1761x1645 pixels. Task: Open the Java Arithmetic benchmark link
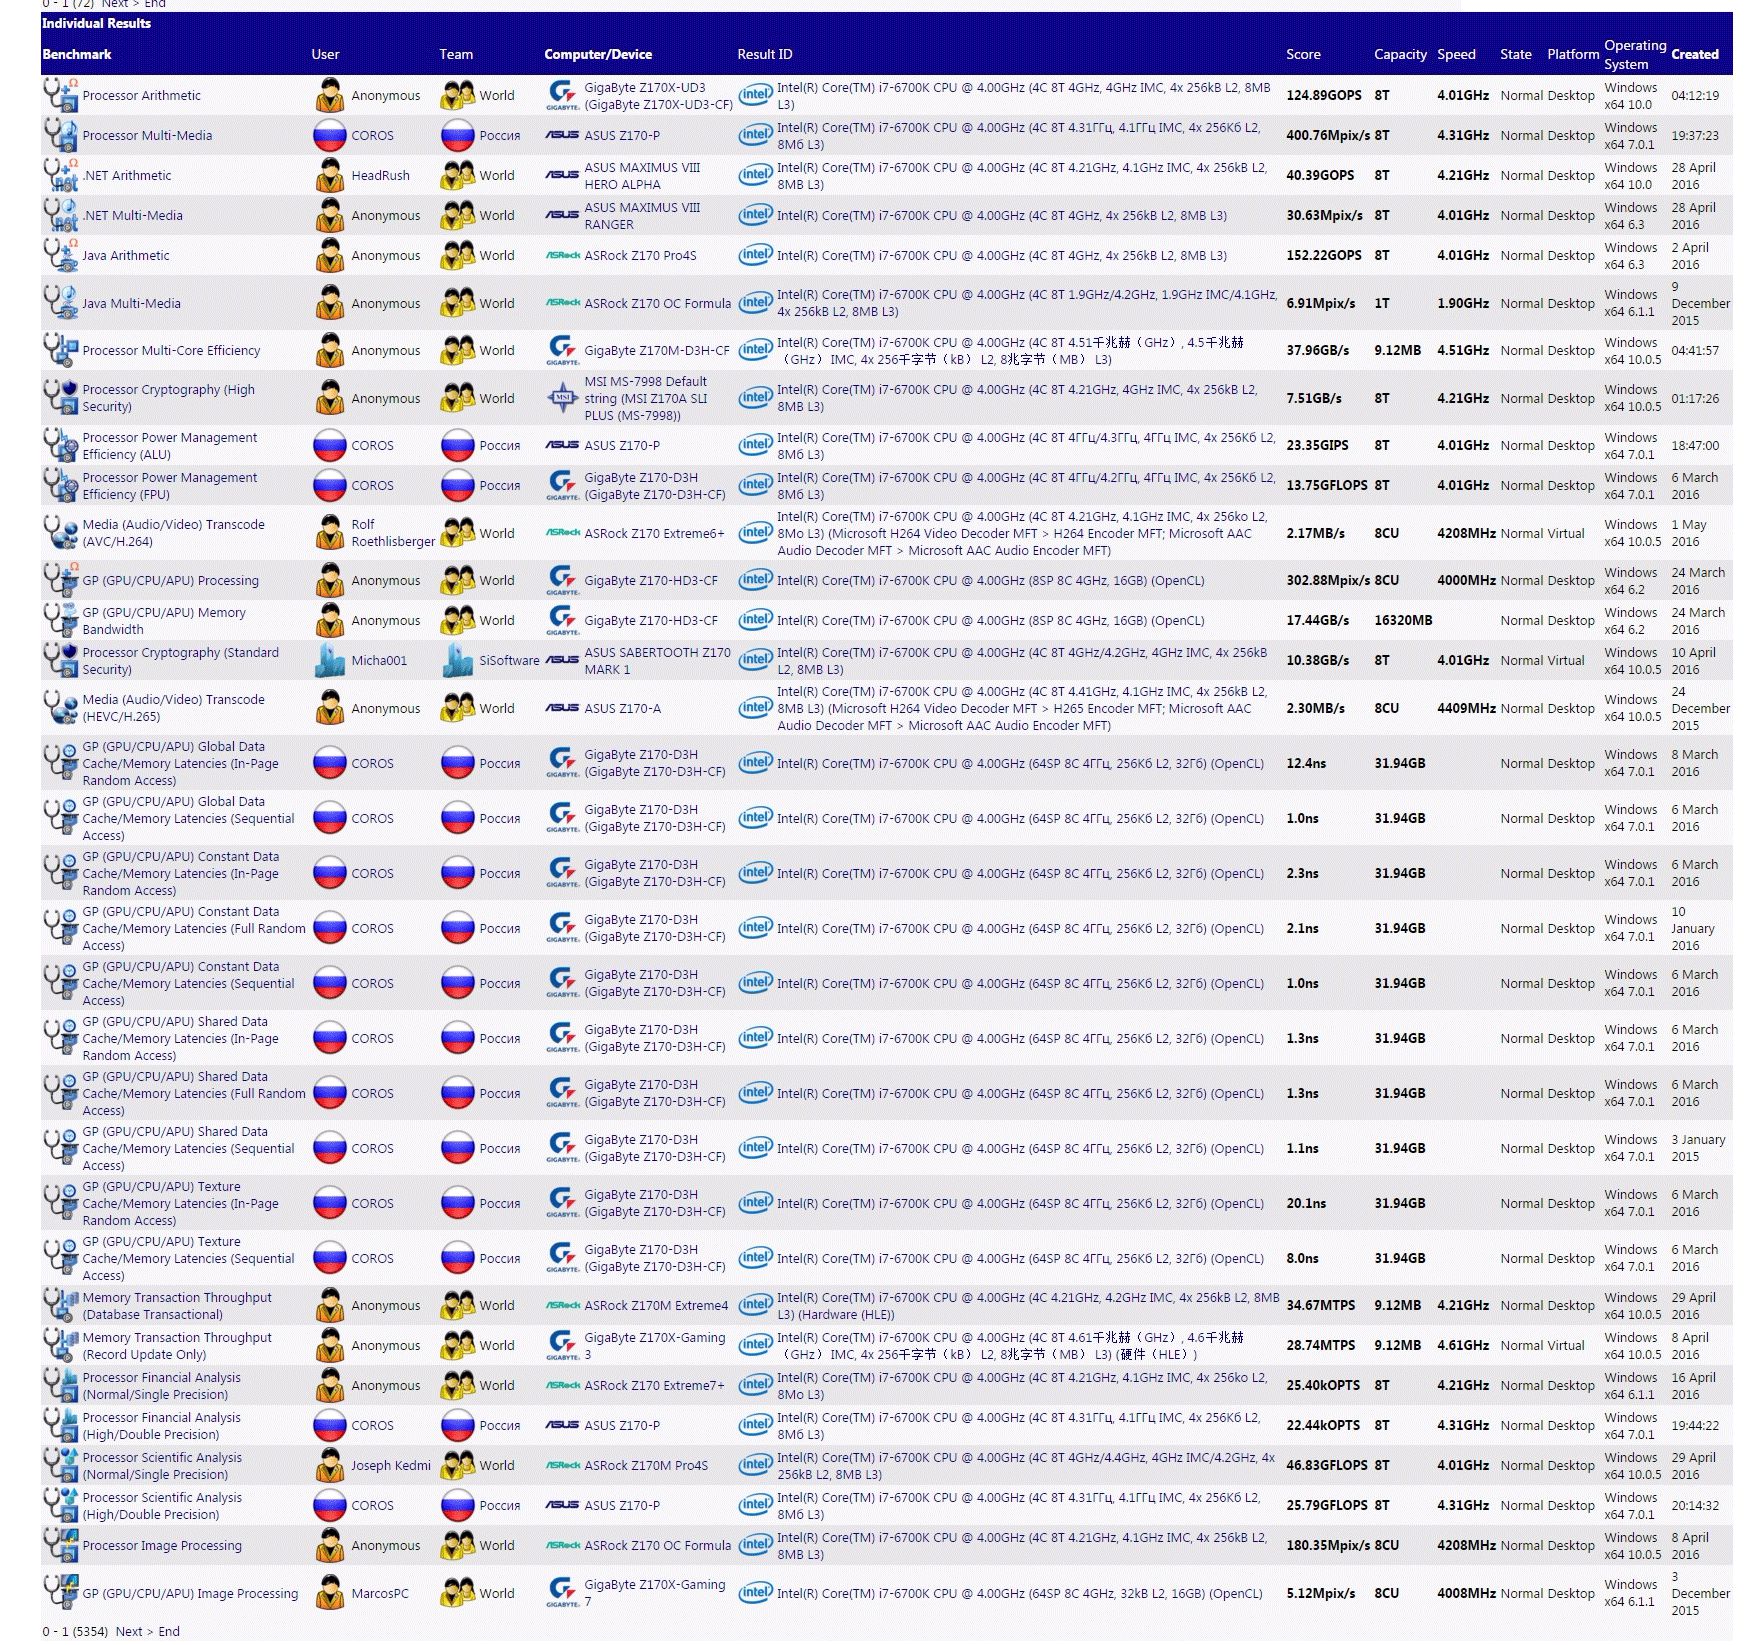[x=126, y=255]
